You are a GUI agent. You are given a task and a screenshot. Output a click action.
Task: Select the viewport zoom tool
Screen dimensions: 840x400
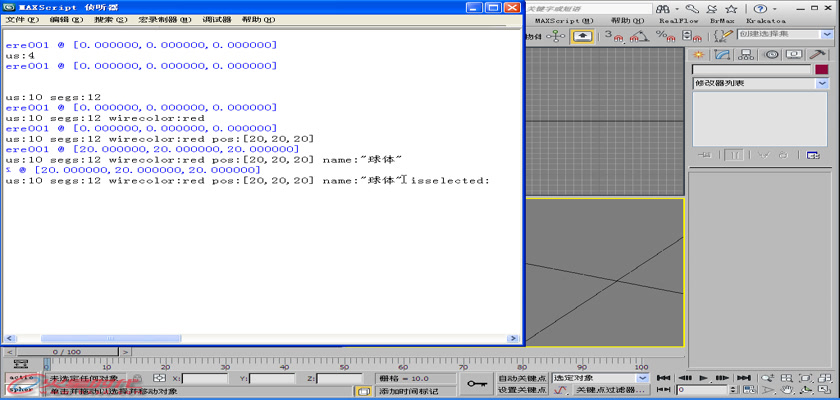click(769, 378)
